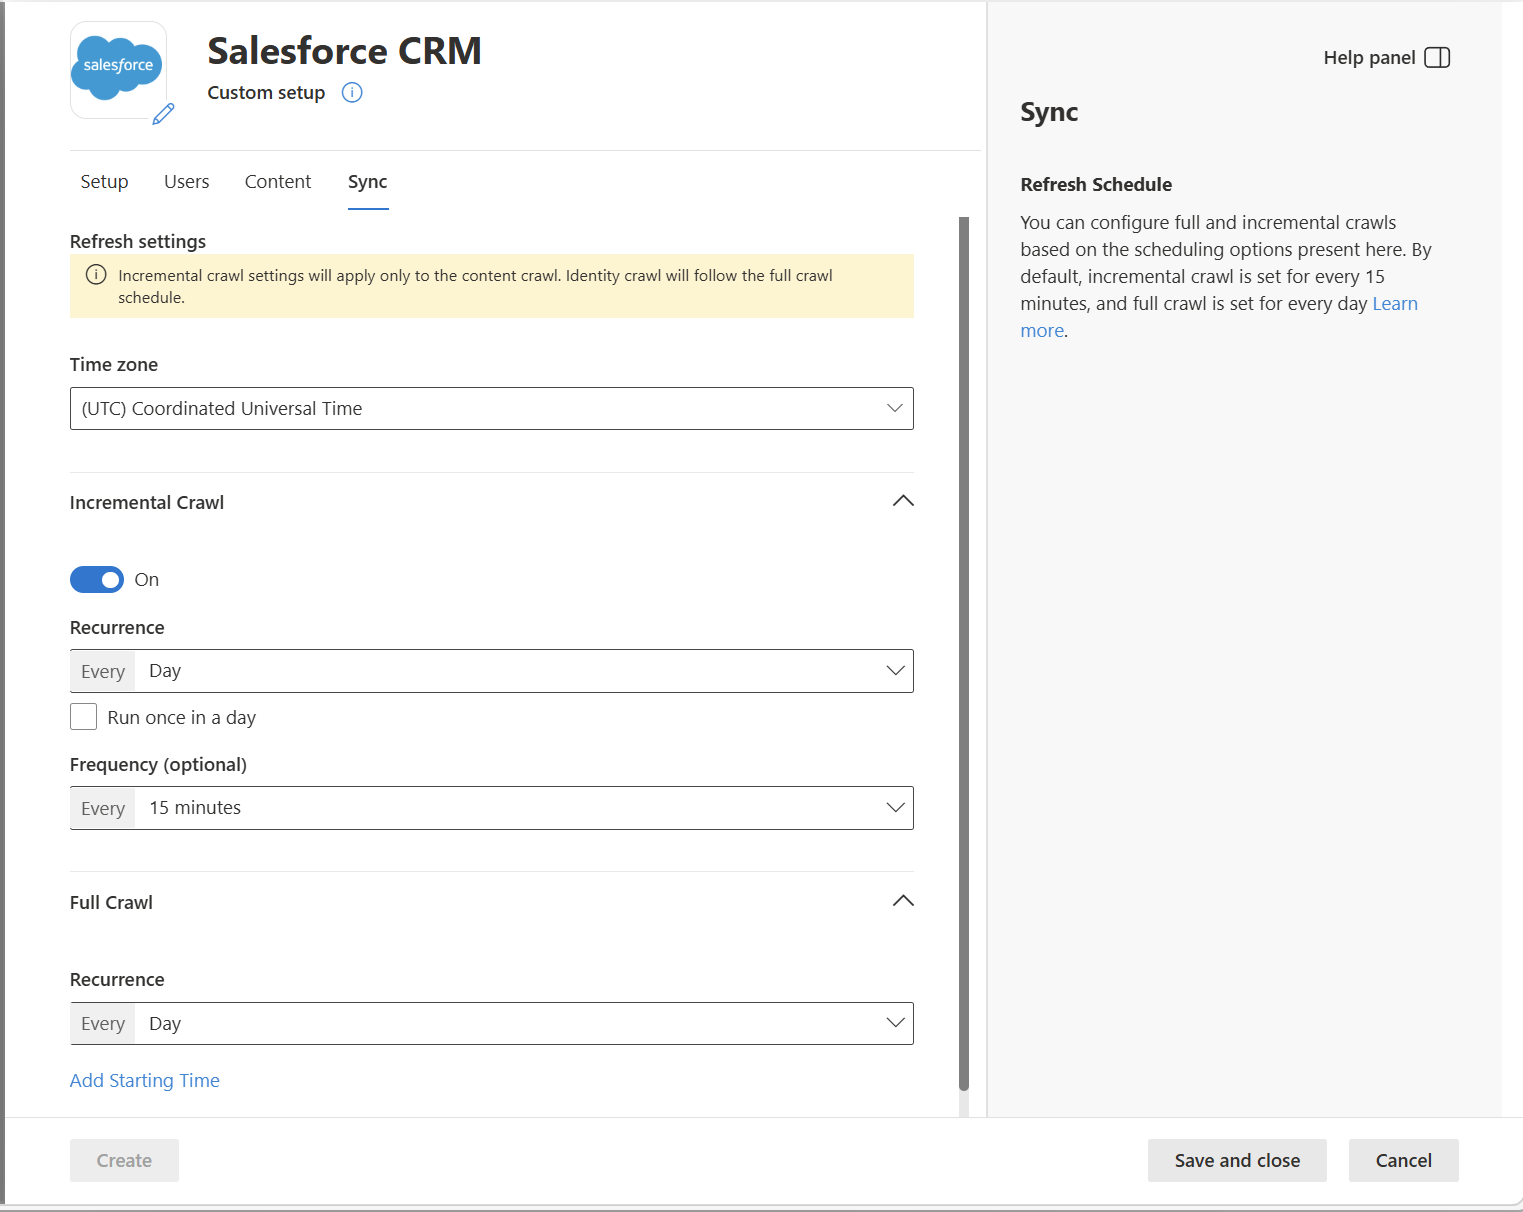Image resolution: width=1523 pixels, height=1212 pixels.
Task: Turn off the Incremental Crawl toggle
Action: click(97, 580)
